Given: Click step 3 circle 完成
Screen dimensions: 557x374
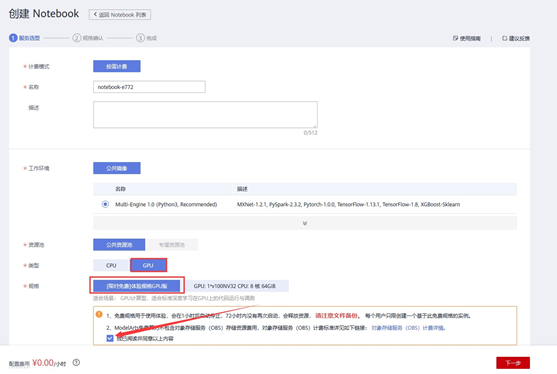Looking at the screenshot, I should tap(140, 38).
